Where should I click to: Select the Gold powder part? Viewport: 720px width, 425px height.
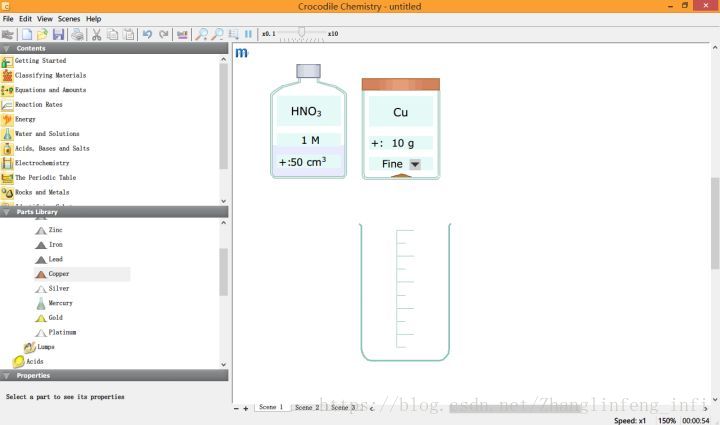[x=55, y=317]
